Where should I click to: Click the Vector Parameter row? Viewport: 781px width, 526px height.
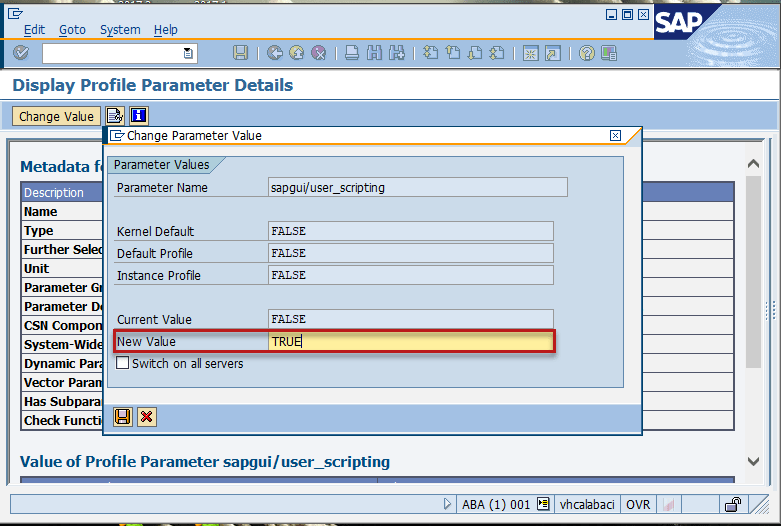click(x=62, y=383)
